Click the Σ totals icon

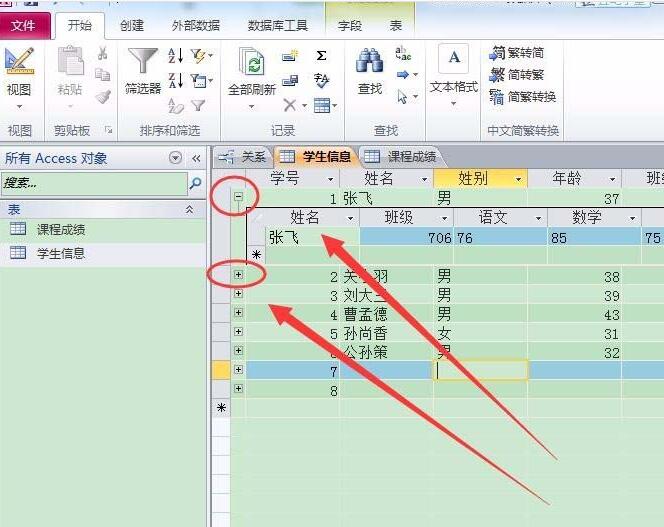321,56
